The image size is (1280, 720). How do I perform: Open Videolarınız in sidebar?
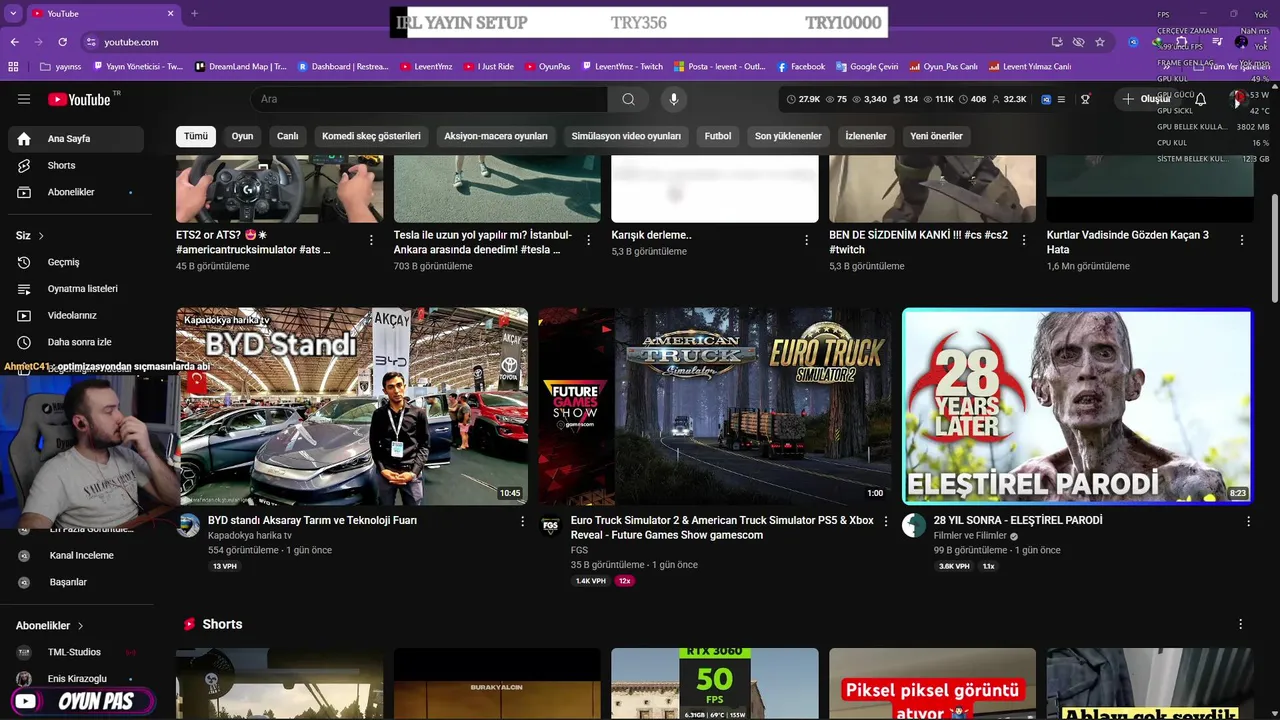pos(76,315)
